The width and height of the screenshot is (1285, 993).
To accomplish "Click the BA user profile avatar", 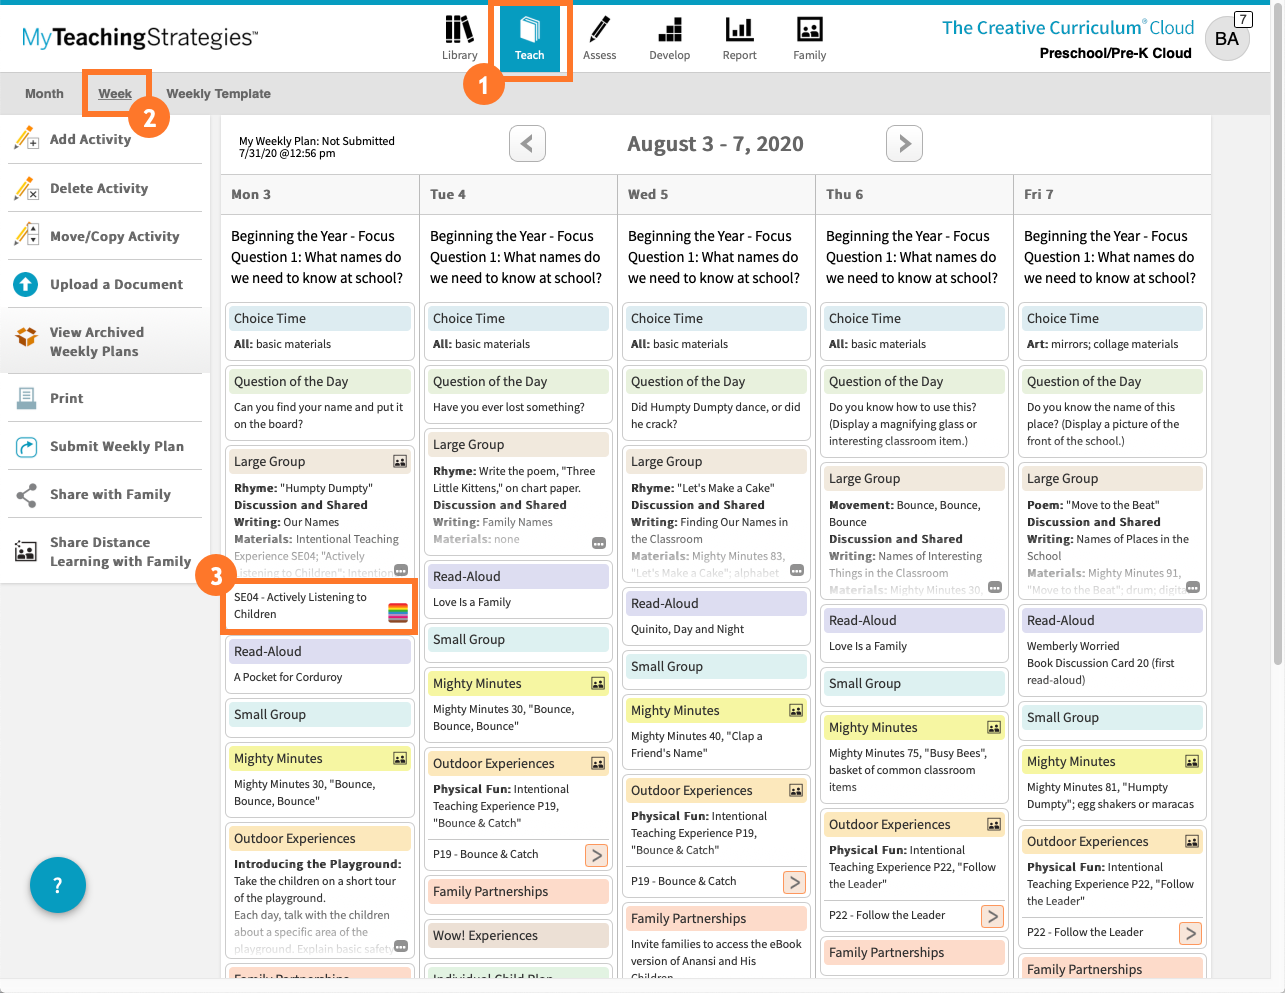I will coord(1227,39).
